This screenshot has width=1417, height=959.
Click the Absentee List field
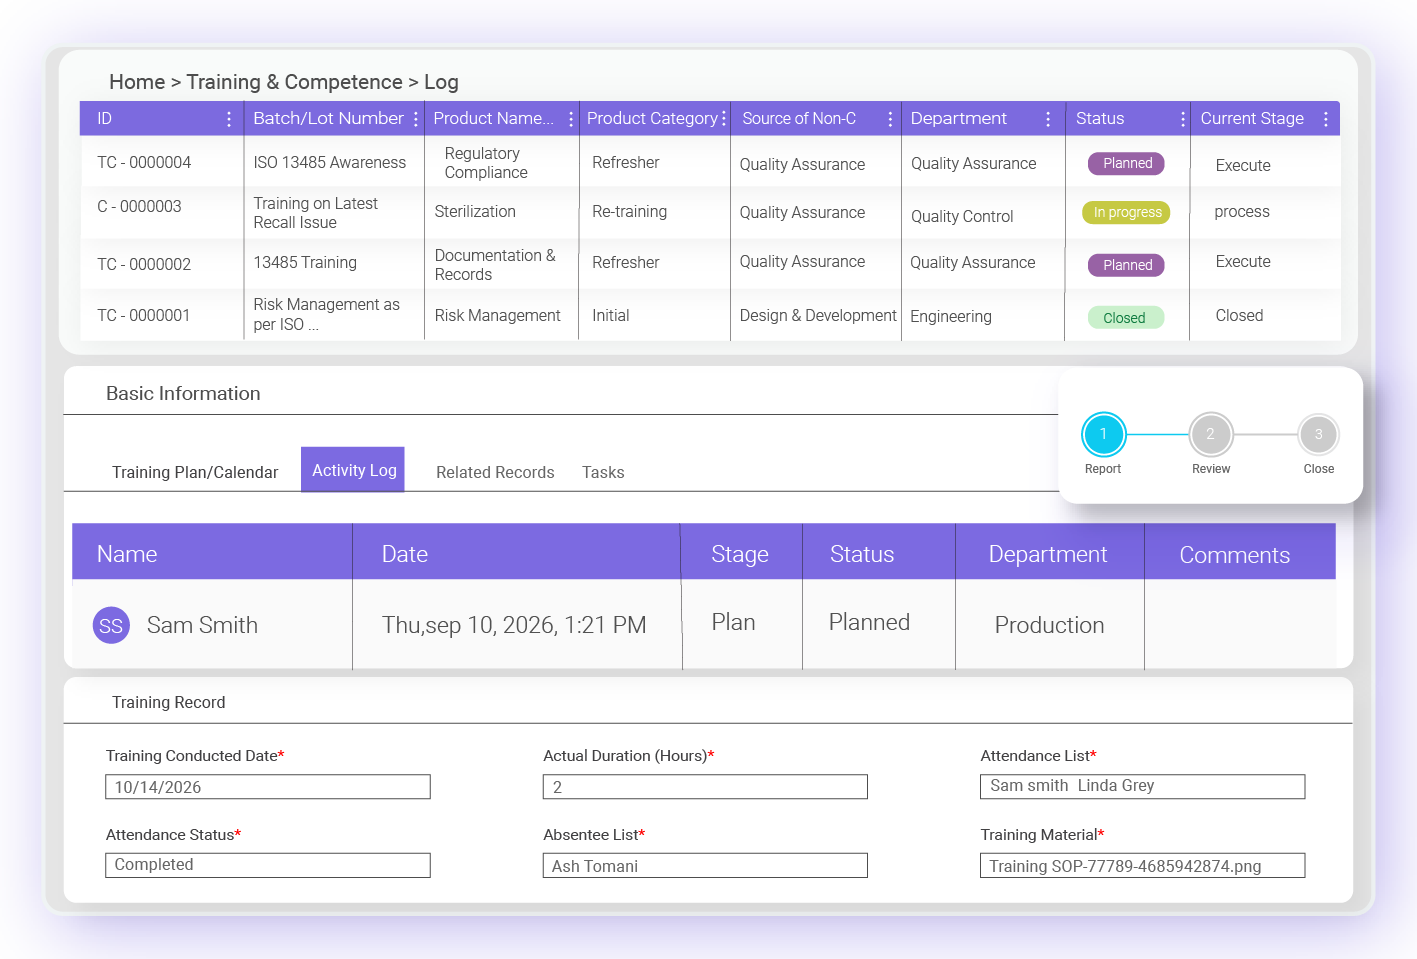705,865
